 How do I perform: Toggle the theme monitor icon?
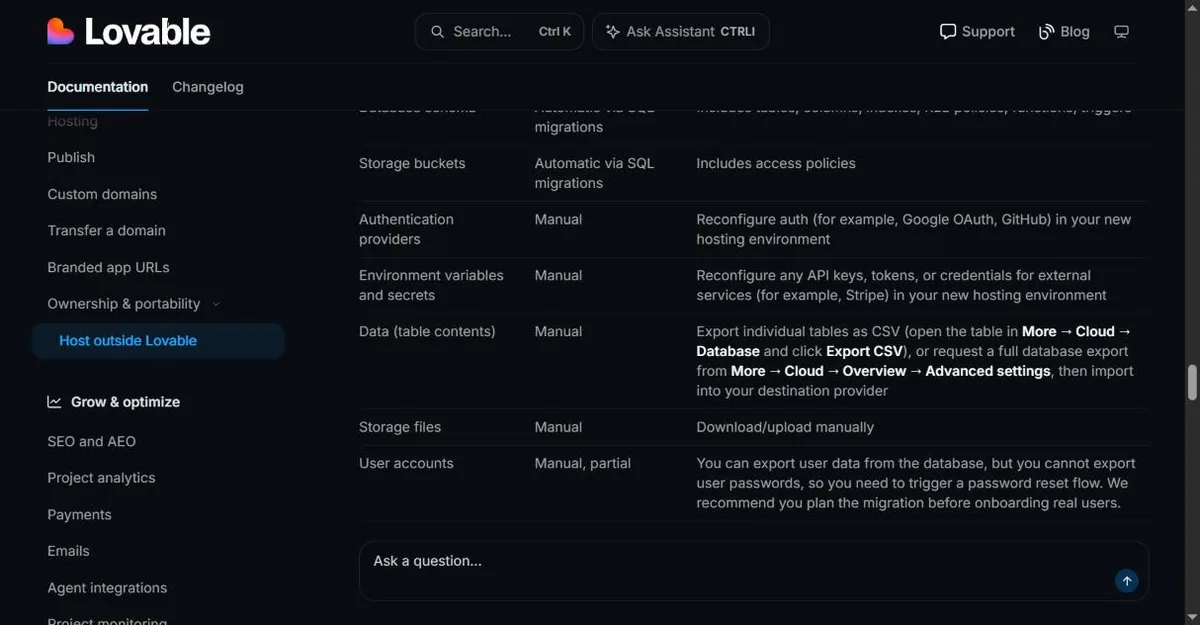[x=1121, y=32]
